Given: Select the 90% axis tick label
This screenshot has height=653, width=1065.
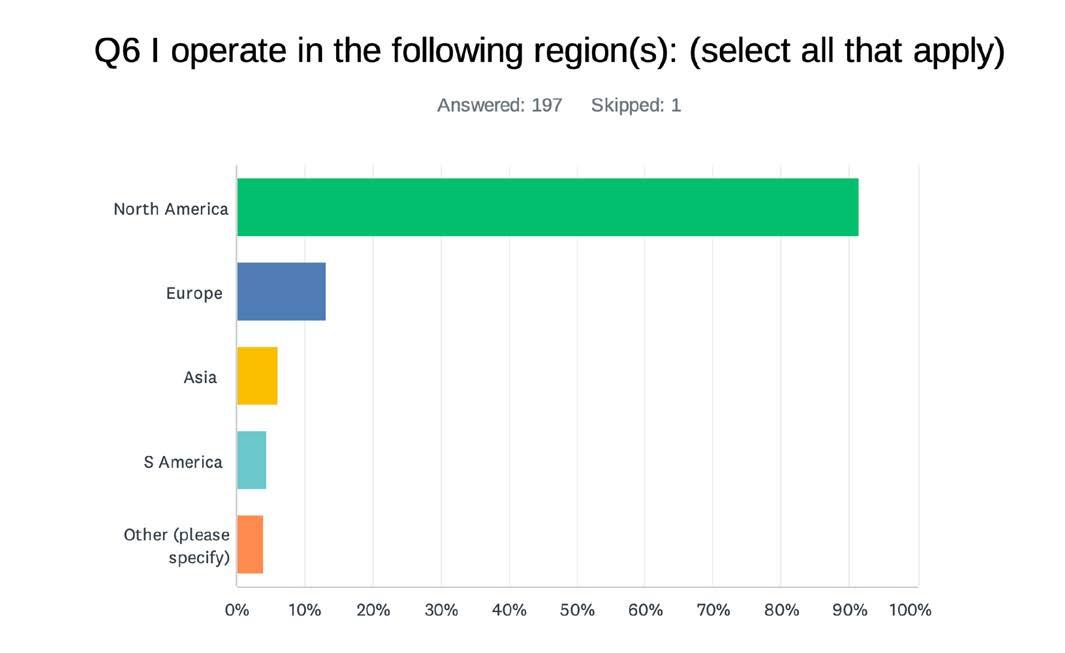Looking at the screenshot, I should coord(850,610).
